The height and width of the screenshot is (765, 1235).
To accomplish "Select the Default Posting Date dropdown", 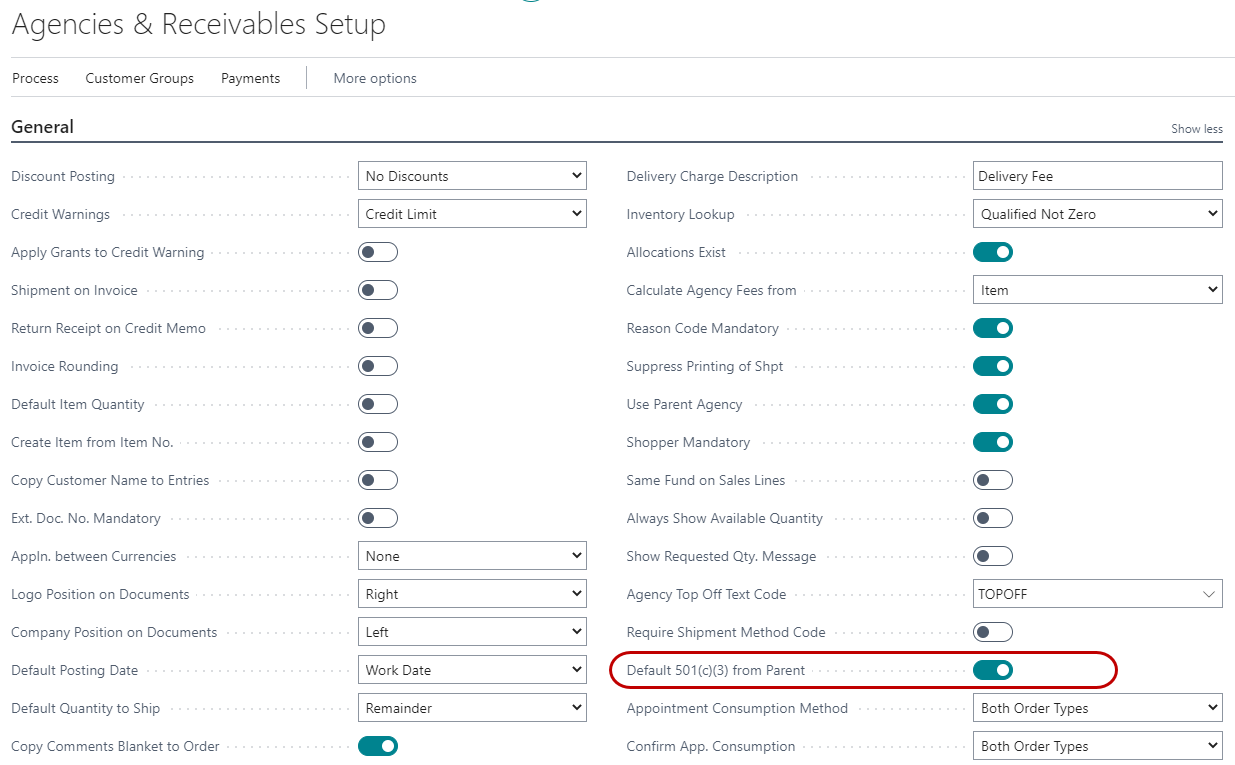I will [472, 670].
